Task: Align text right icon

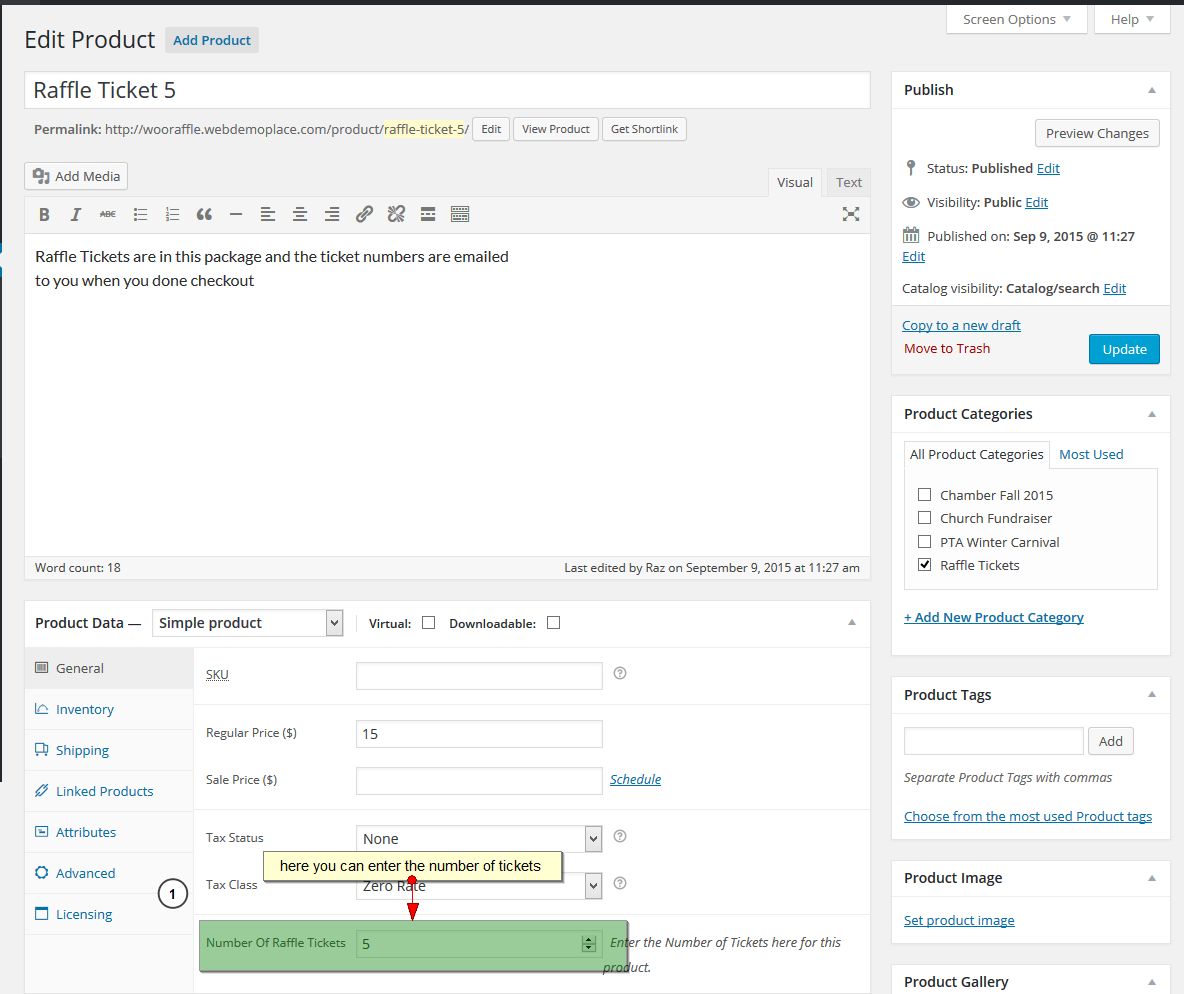Action: [331, 215]
